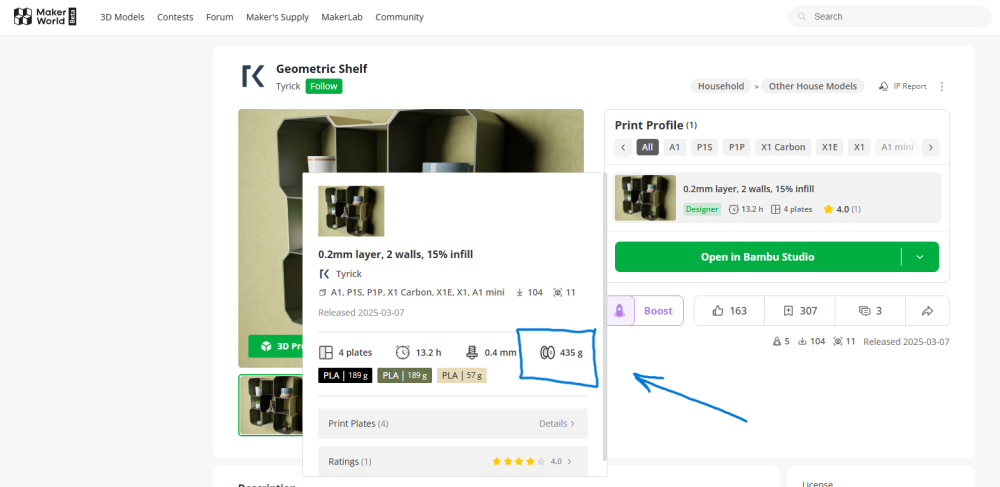Select the P1S printer filter
The image size is (1000, 487).
tap(704, 147)
